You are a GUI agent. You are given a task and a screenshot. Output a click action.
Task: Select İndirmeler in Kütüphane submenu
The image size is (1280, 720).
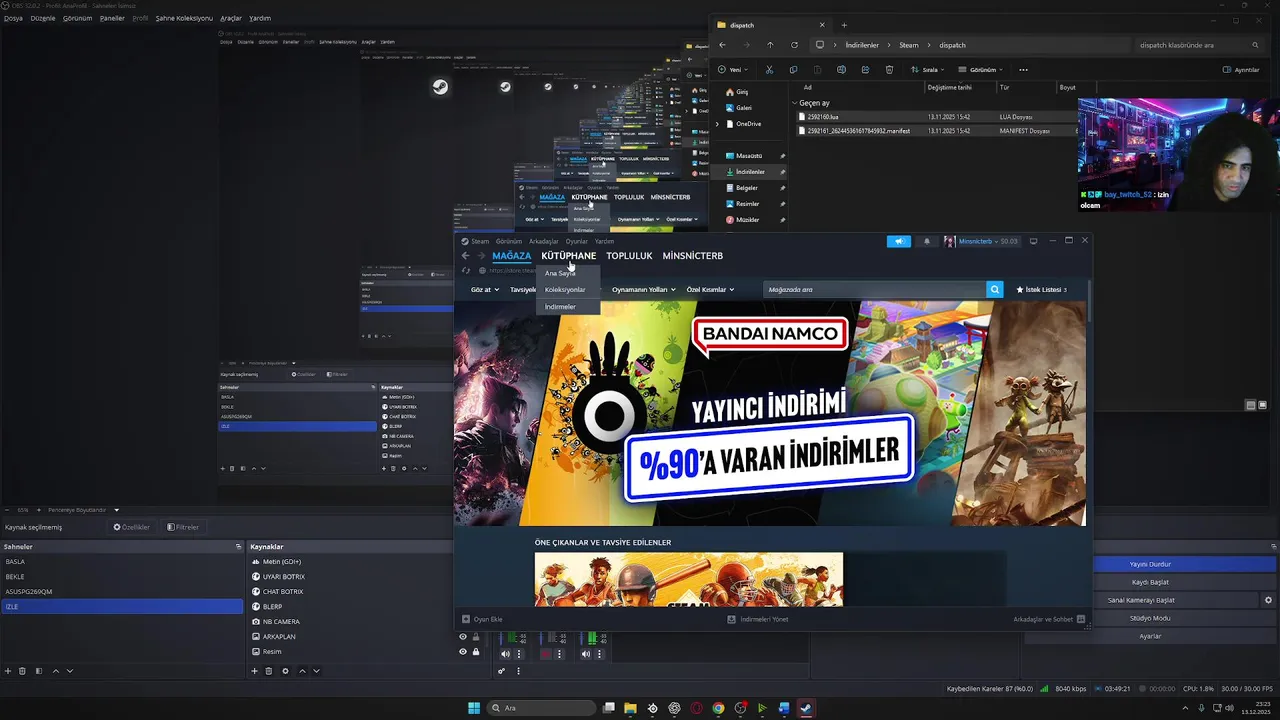click(568, 307)
